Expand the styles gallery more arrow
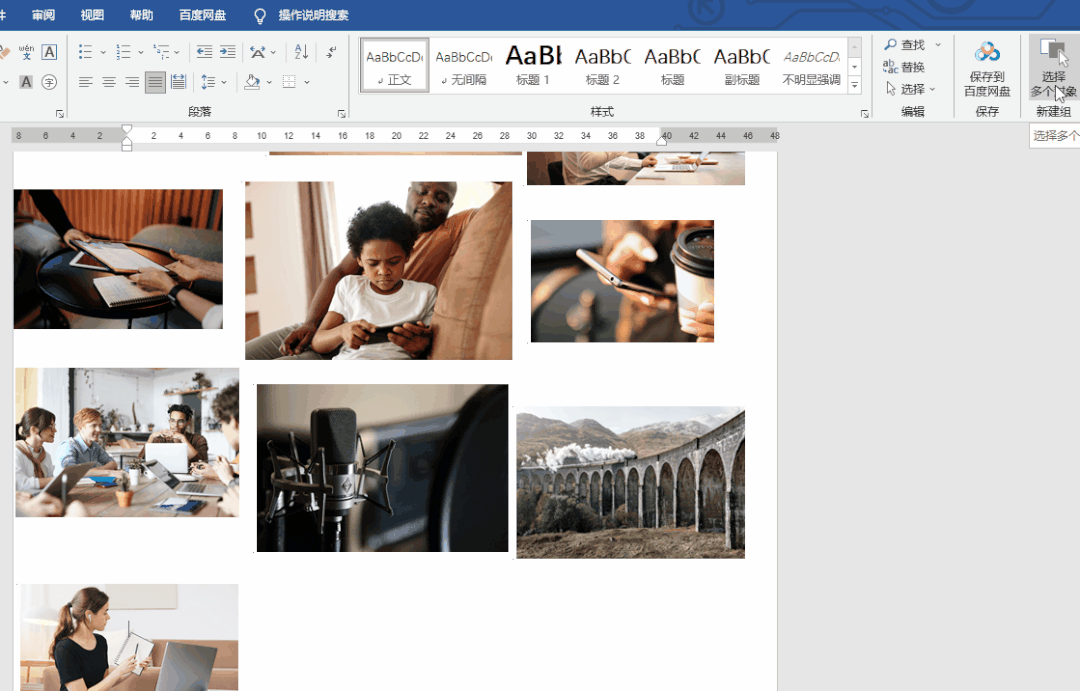 coord(854,87)
